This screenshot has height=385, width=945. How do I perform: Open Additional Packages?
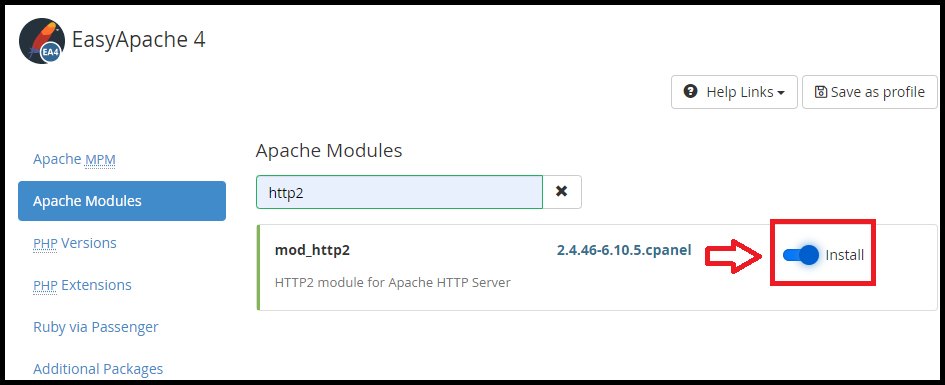pyautogui.click(x=98, y=368)
